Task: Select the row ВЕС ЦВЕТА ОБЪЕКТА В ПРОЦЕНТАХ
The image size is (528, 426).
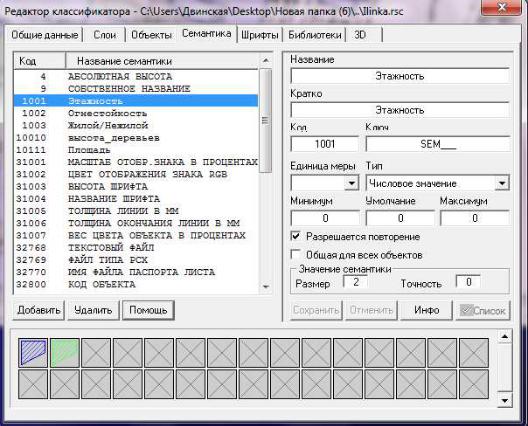Action: [136, 235]
